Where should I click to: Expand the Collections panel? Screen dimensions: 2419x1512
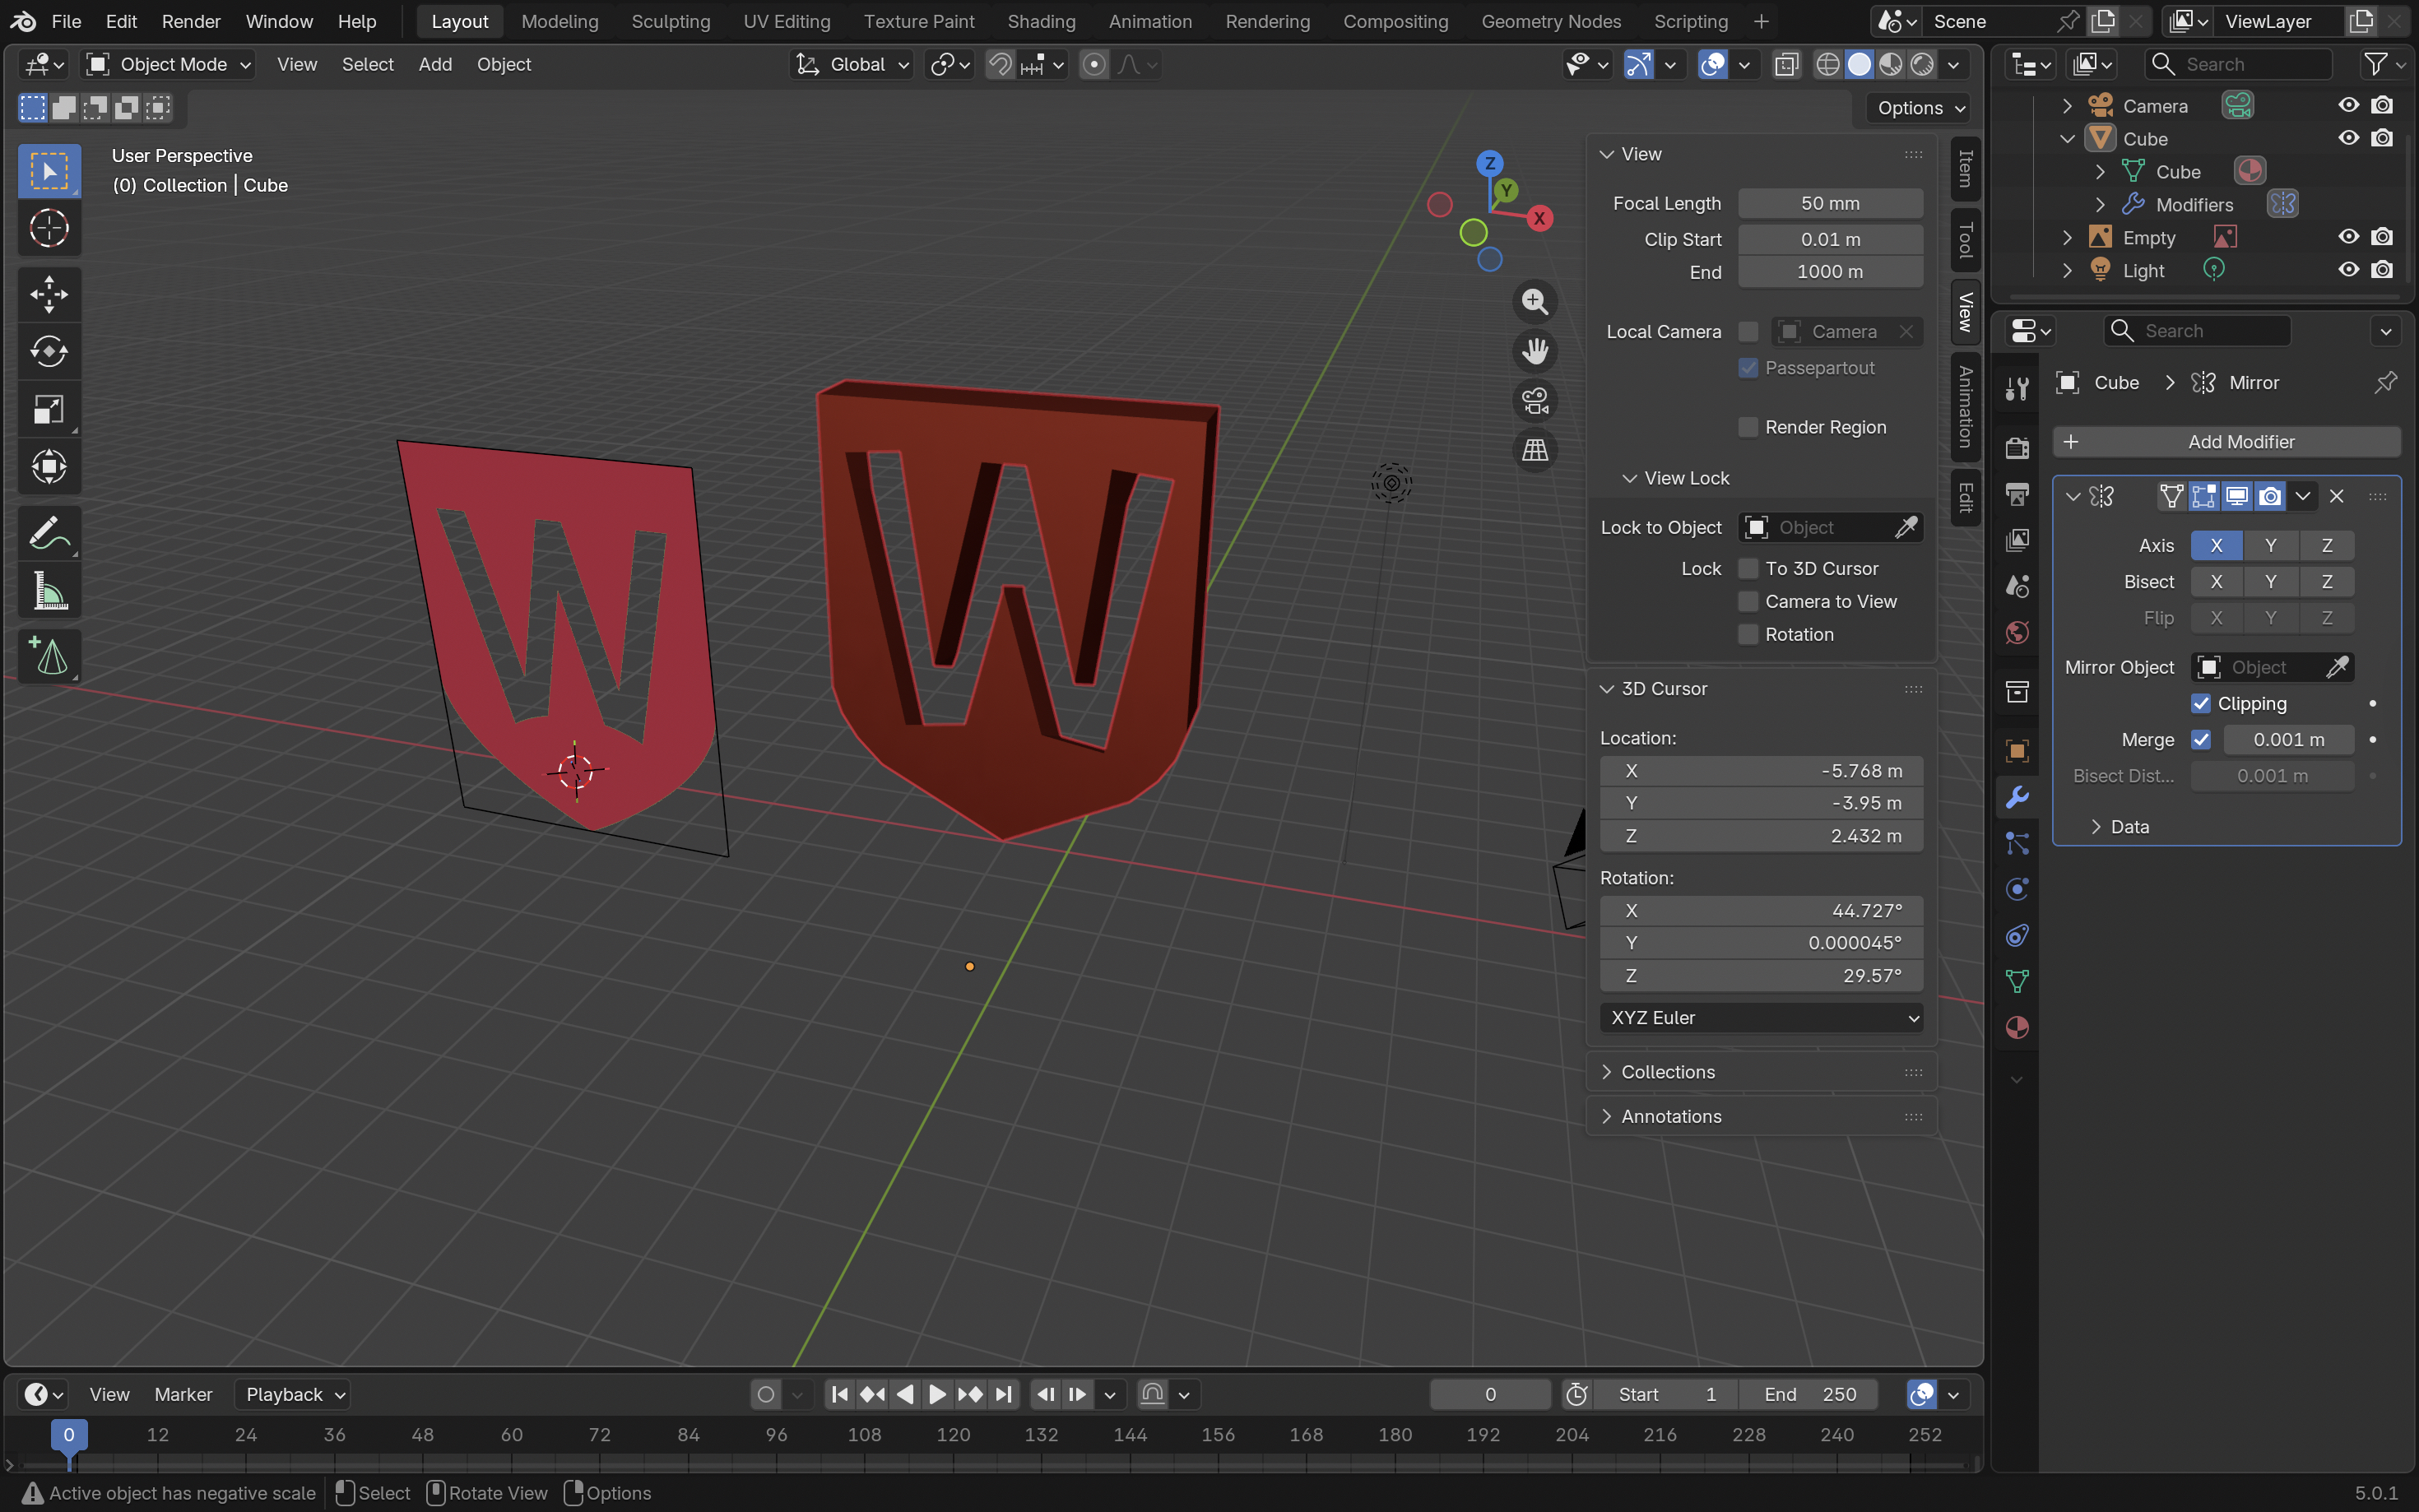[x=1667, y=1072]
